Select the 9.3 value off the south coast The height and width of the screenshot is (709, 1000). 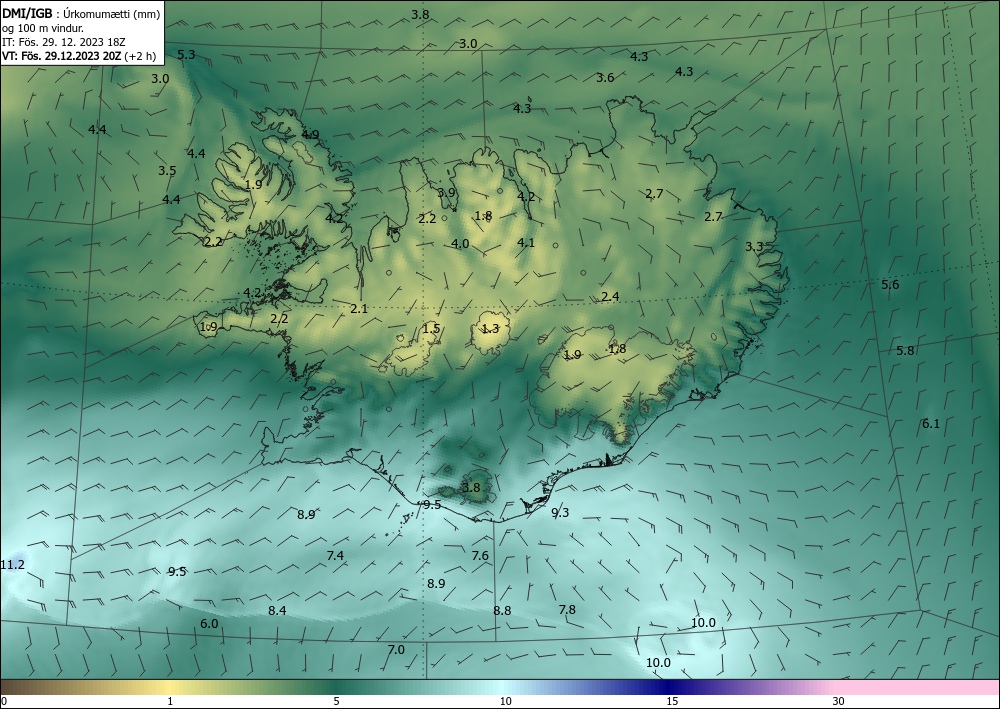click(560, 513)
